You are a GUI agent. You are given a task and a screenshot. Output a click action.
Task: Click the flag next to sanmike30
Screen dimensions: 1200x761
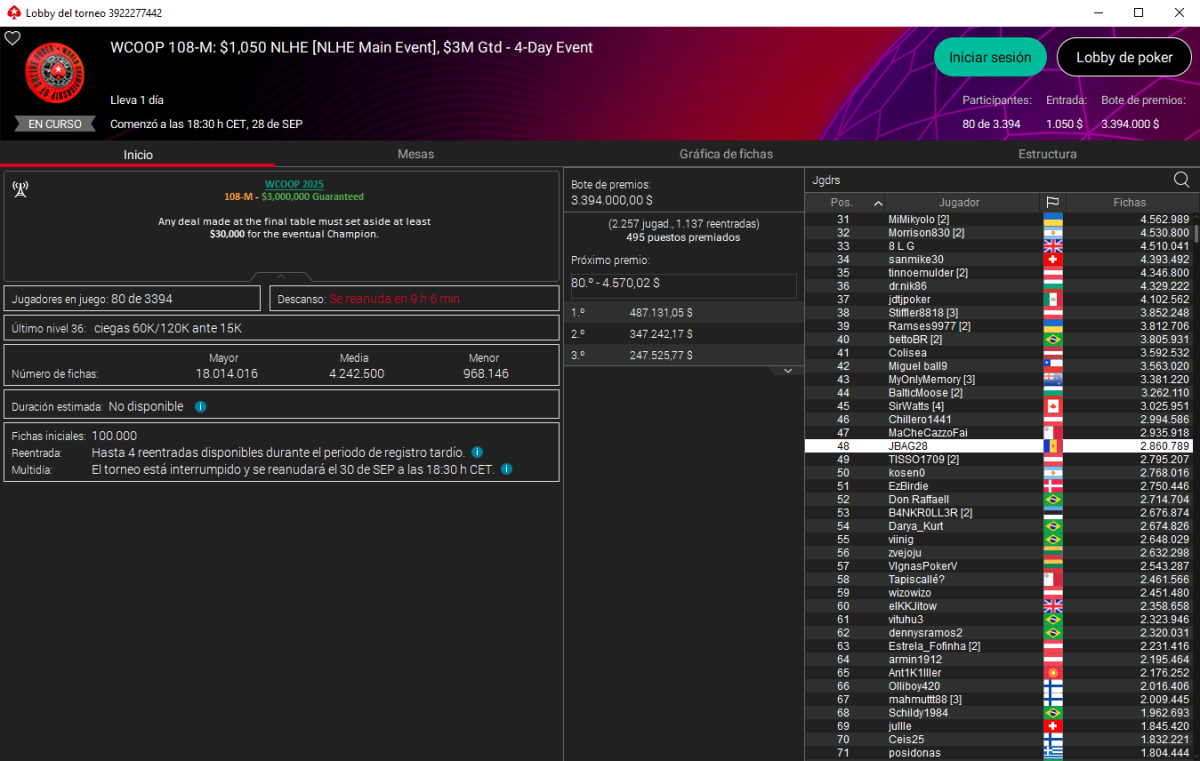tap(1052, 259)
